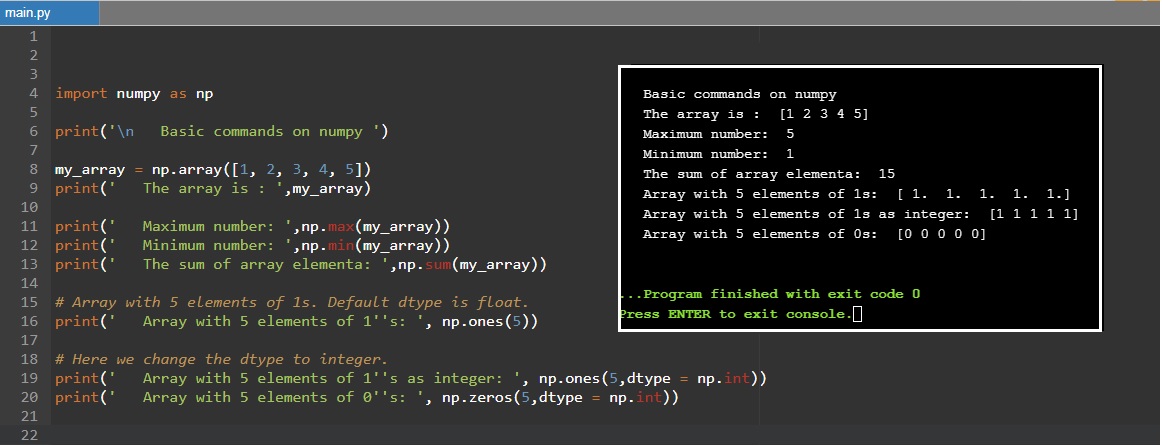The height and width of the screenshot is (447, 1162).
Task: Click 'Program finished with exit code 0' message
Action: click(x=770, y=294)
